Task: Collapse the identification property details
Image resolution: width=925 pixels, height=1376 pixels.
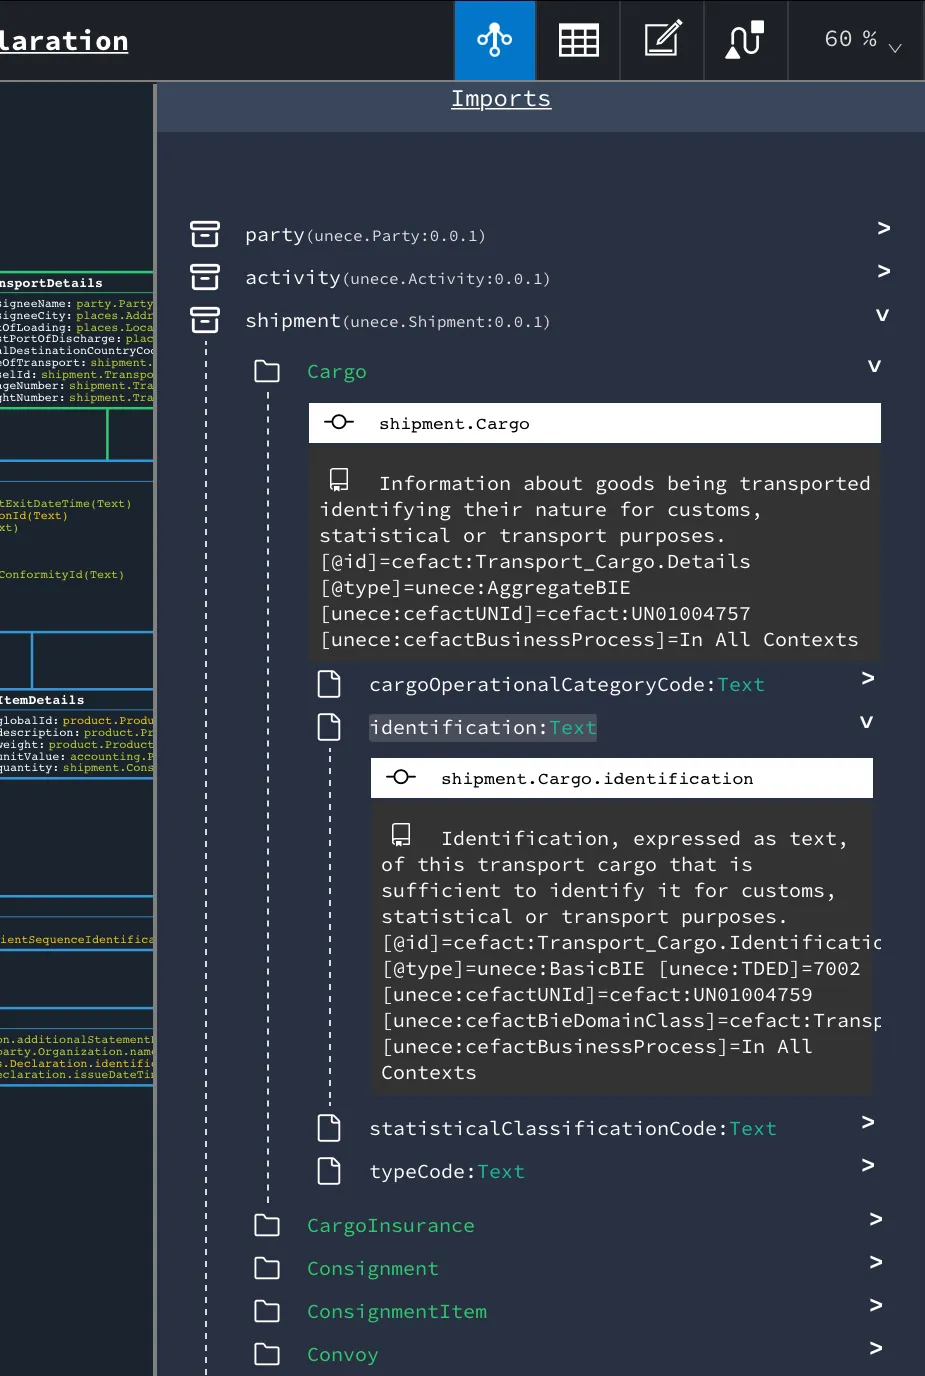Action: (866, 721)
